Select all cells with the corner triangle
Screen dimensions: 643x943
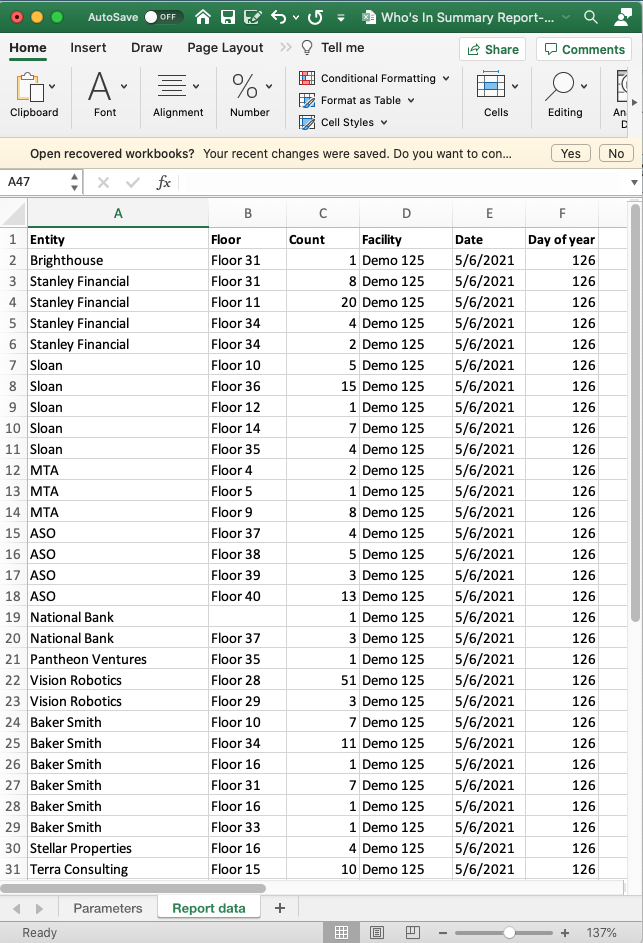[13, 213]
